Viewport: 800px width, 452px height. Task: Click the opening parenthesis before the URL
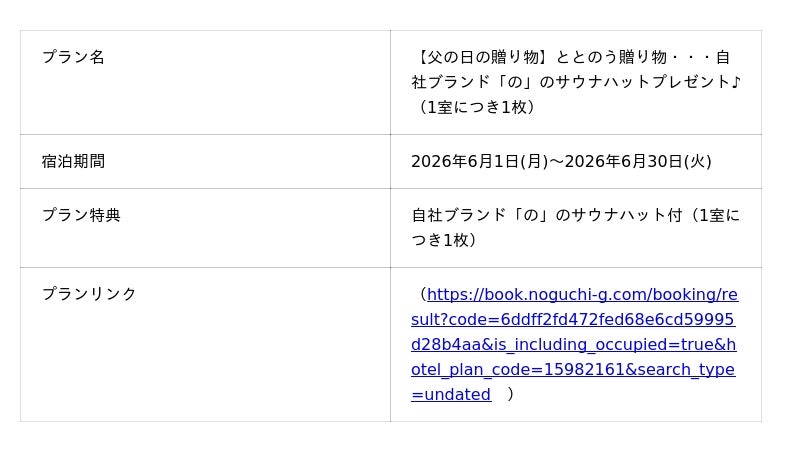(421, 294)
